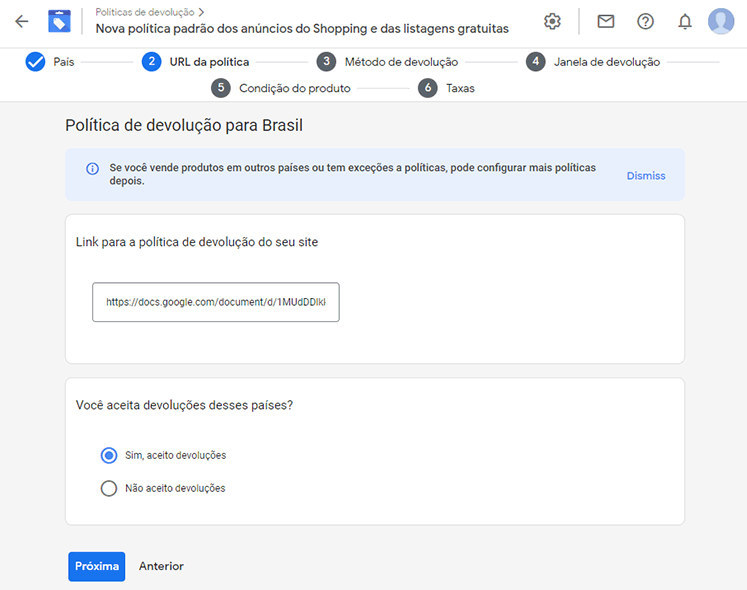
Task: Open the settings gear icon
Action: click(552, 21)
